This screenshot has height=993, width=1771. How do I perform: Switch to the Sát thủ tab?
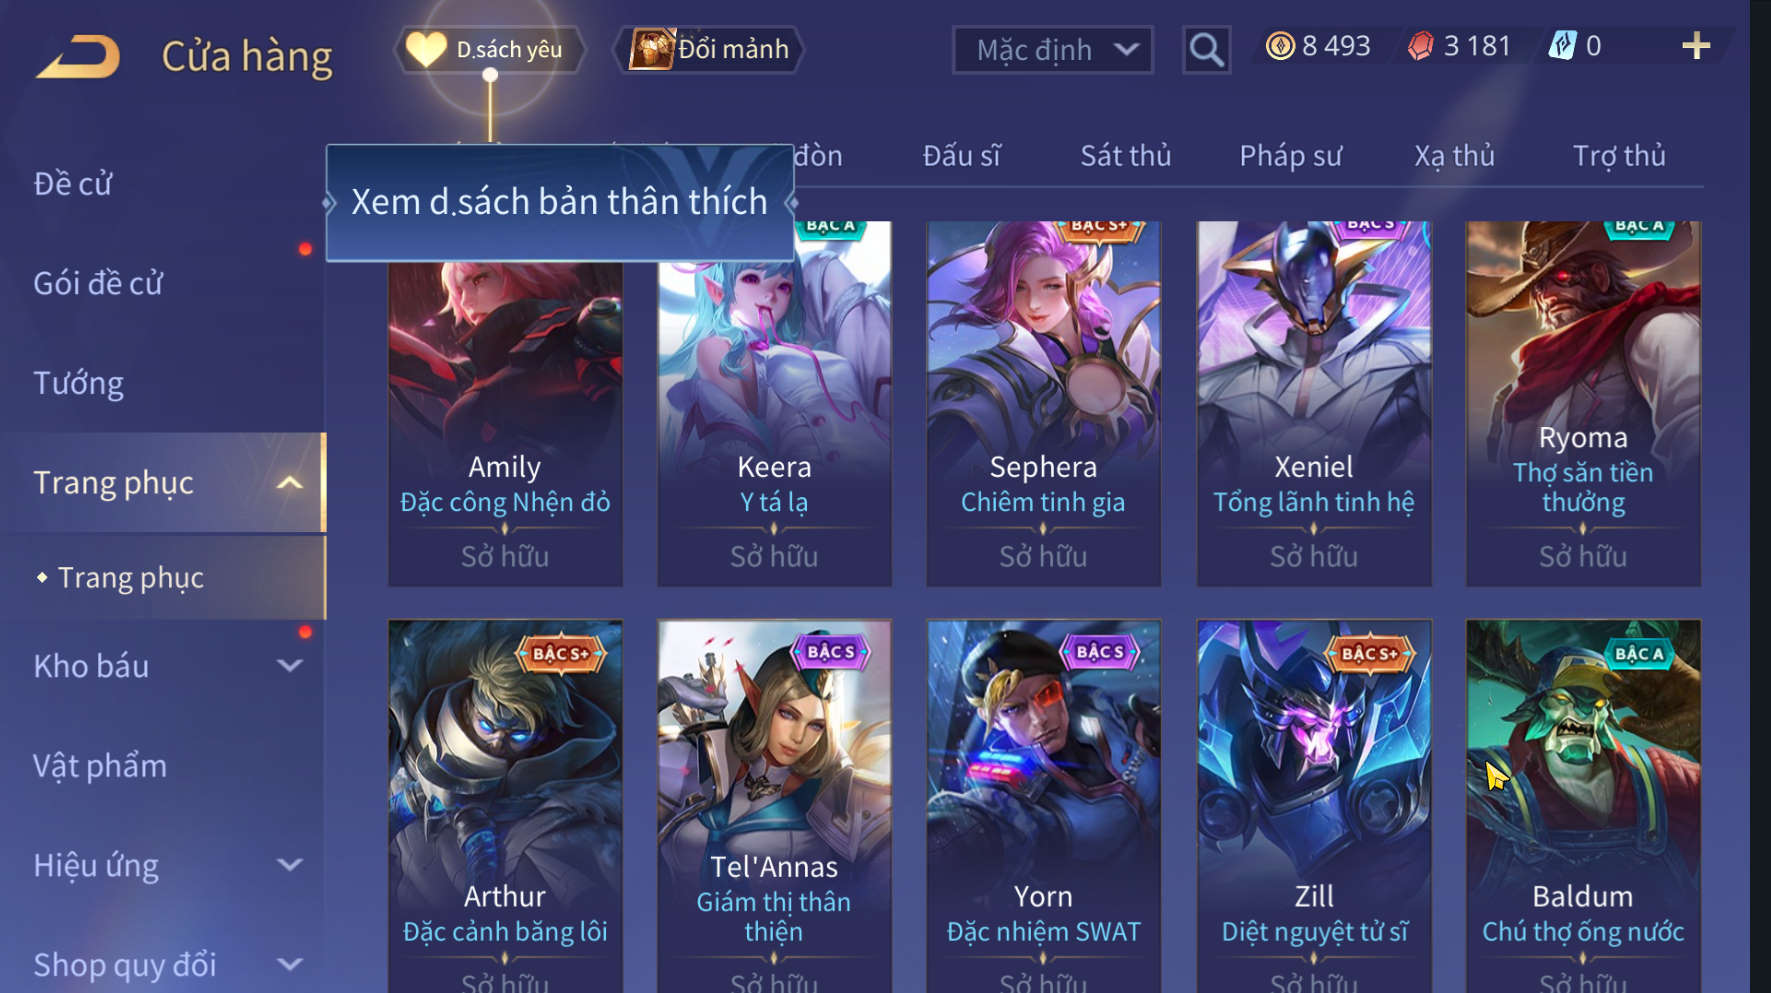click(1125, 156)
